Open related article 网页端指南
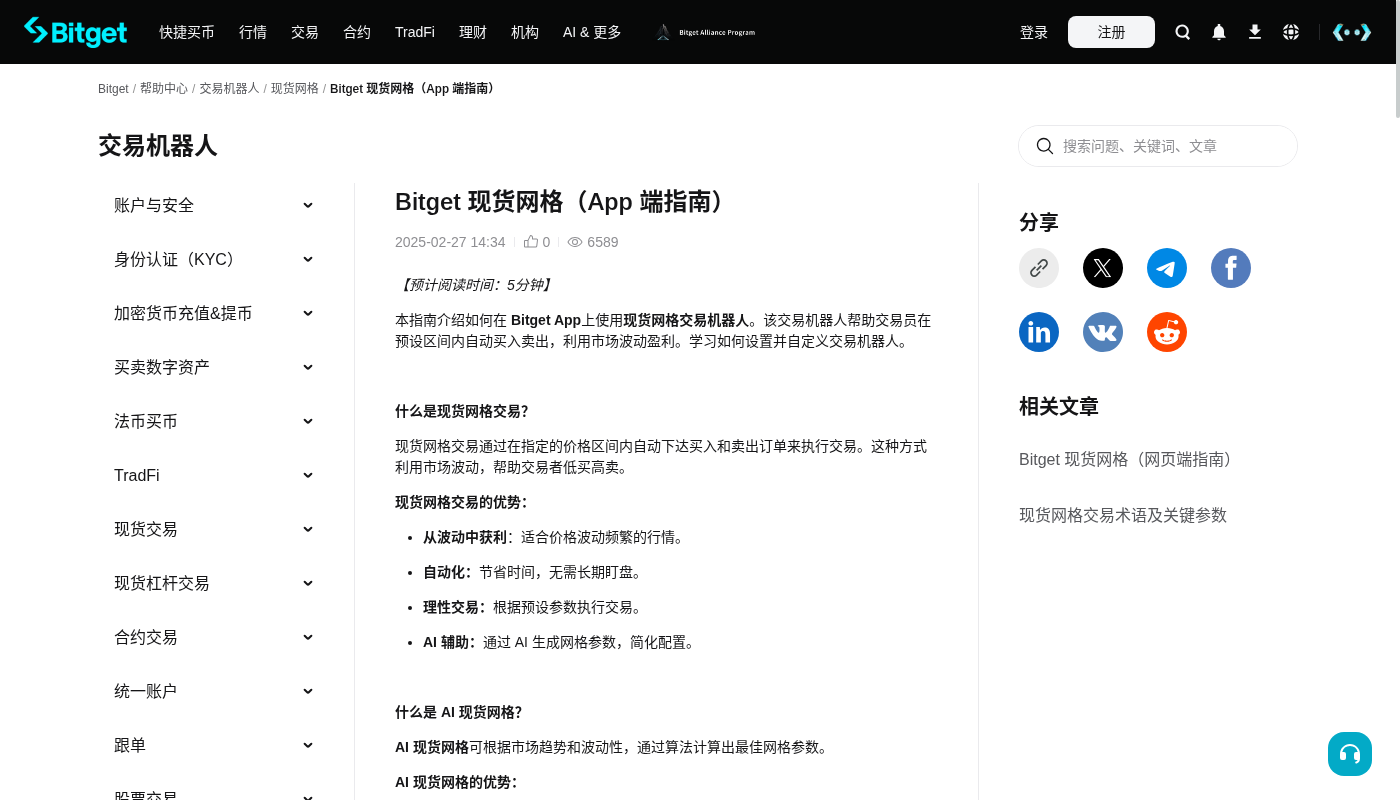1400x800 pixels. (x=1130, y=459)
